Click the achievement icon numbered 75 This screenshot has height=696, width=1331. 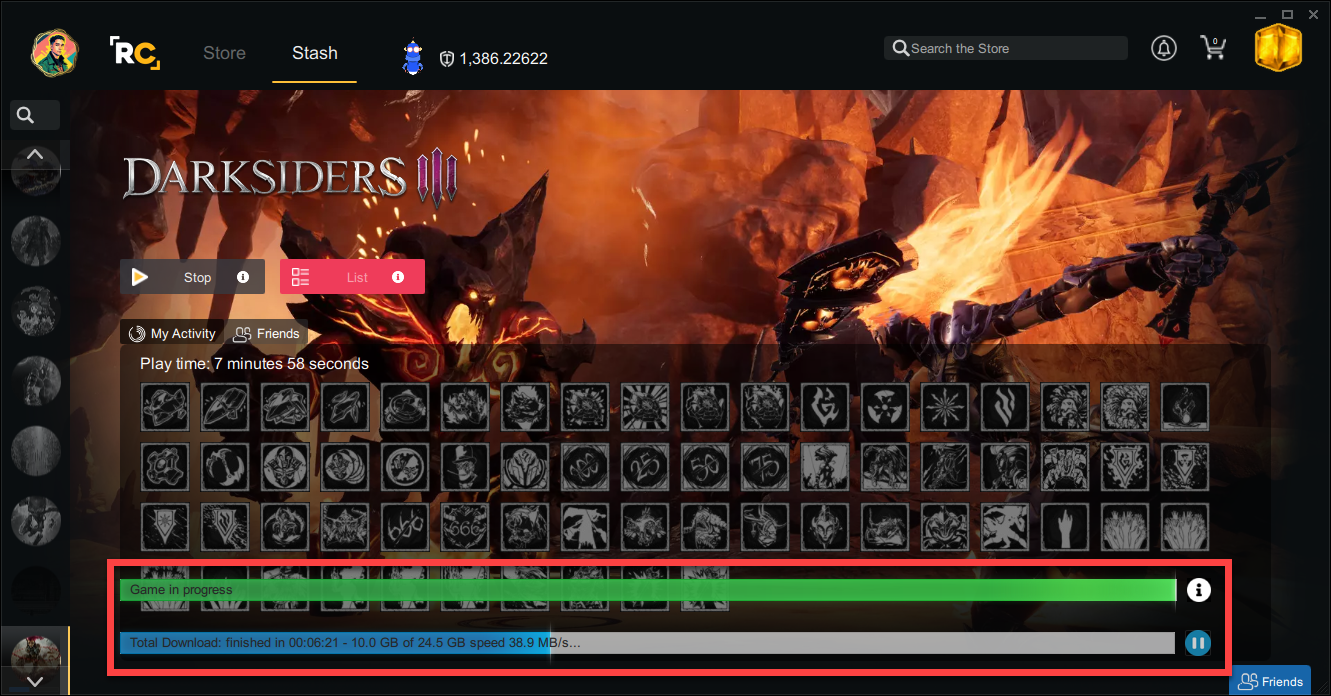tap(765, 467)
